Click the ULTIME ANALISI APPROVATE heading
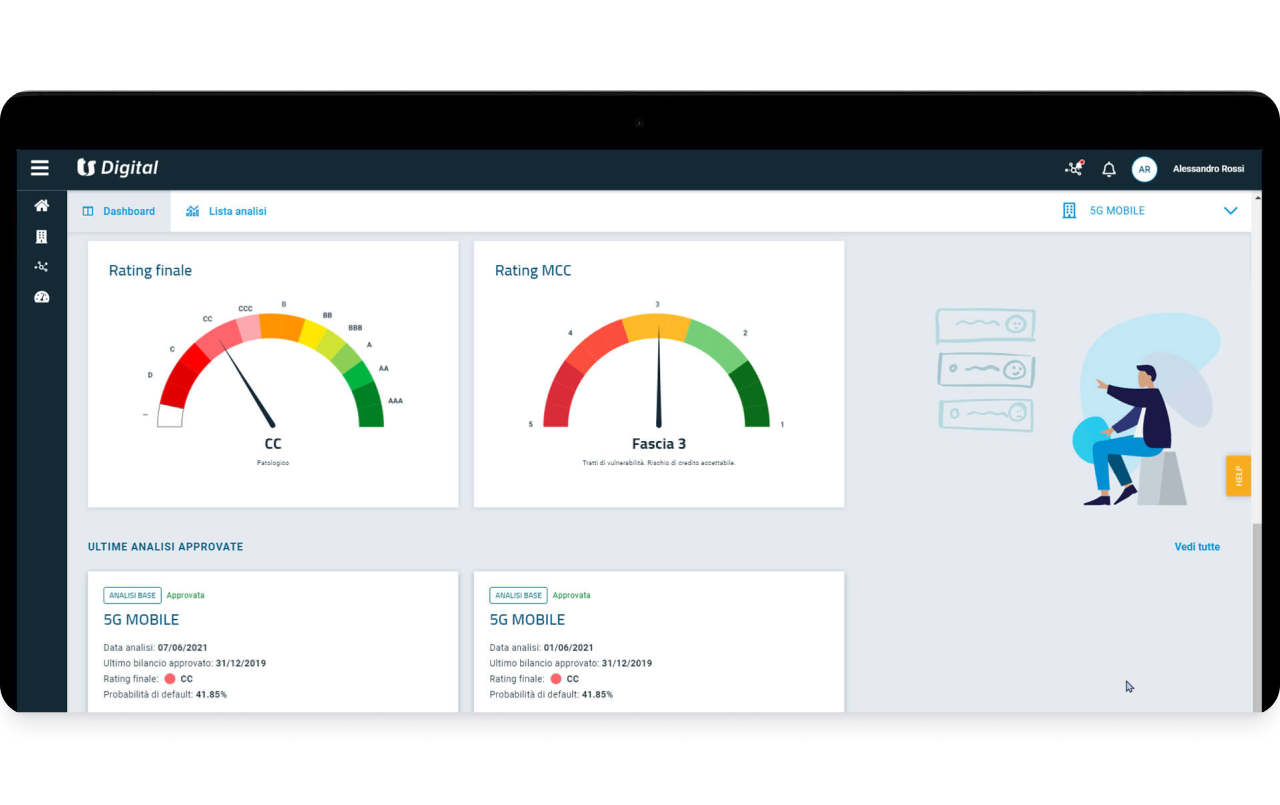This screenshot has width=1280, height=805. [165, 547]
